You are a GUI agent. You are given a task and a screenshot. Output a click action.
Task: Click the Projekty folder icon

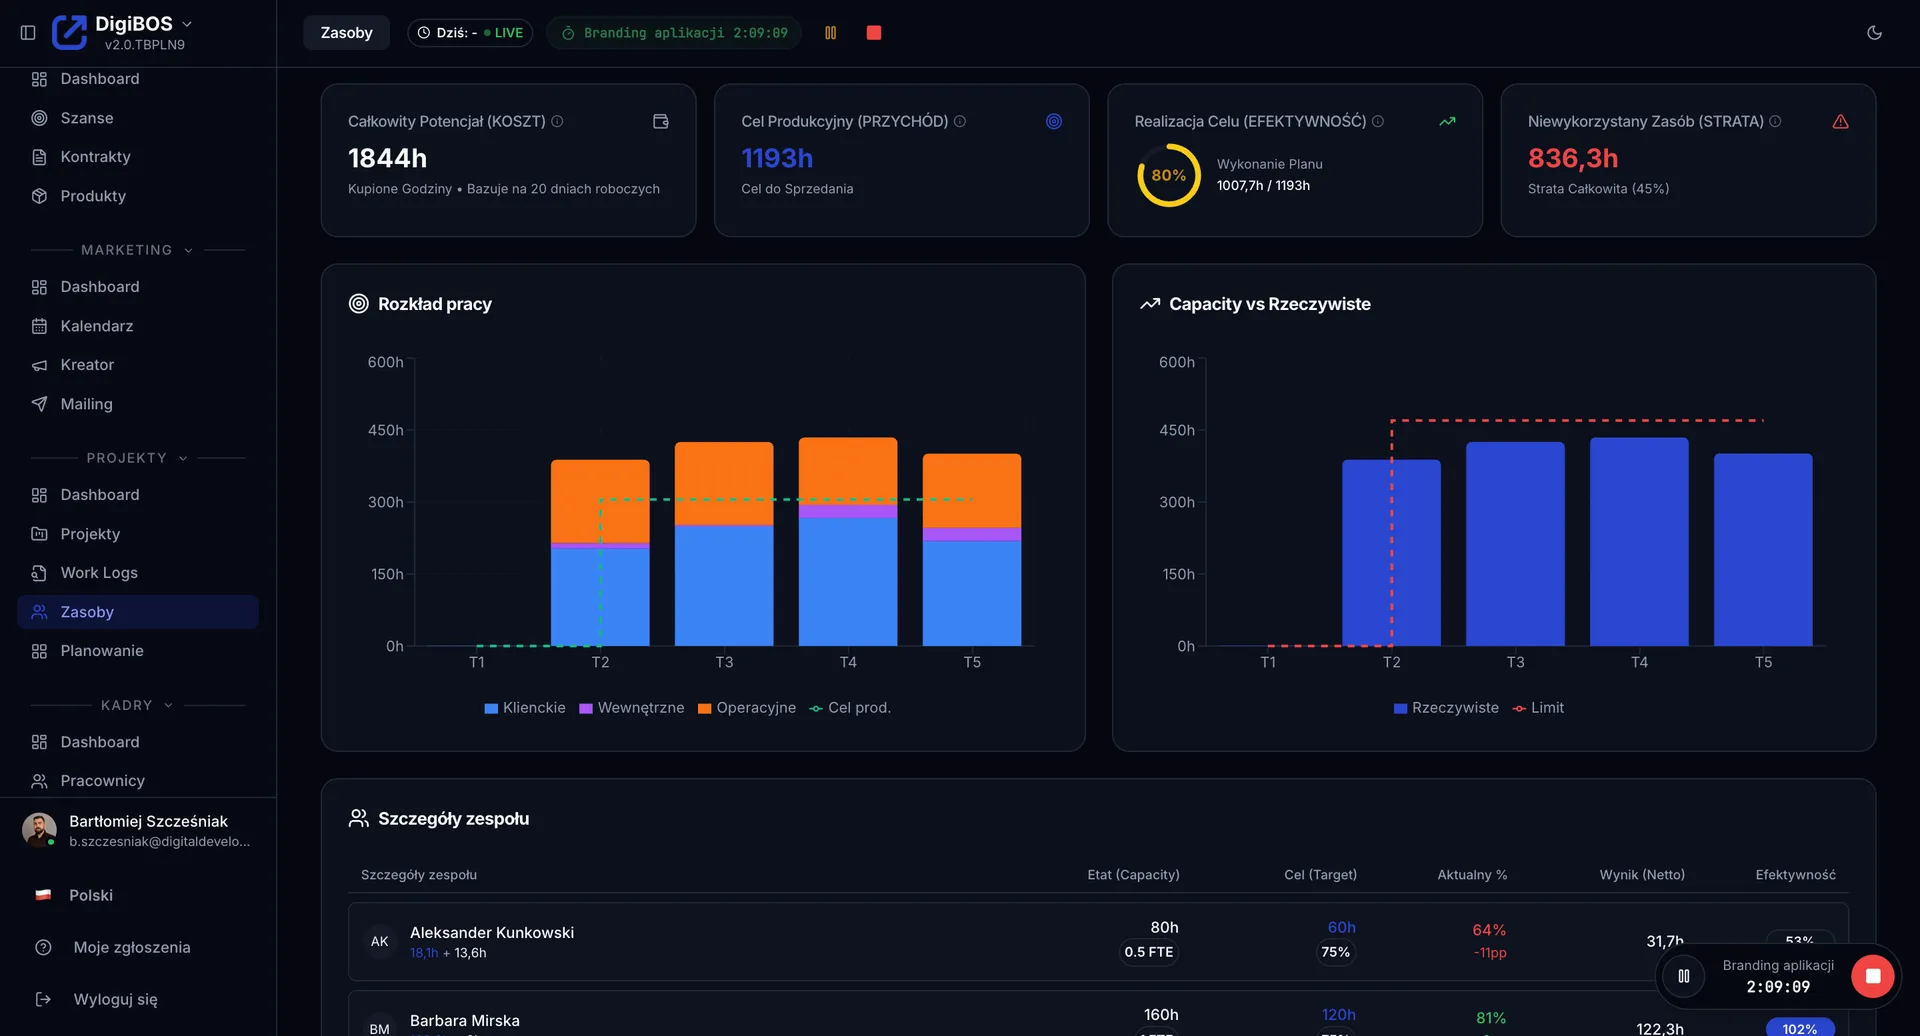point(39,534)
